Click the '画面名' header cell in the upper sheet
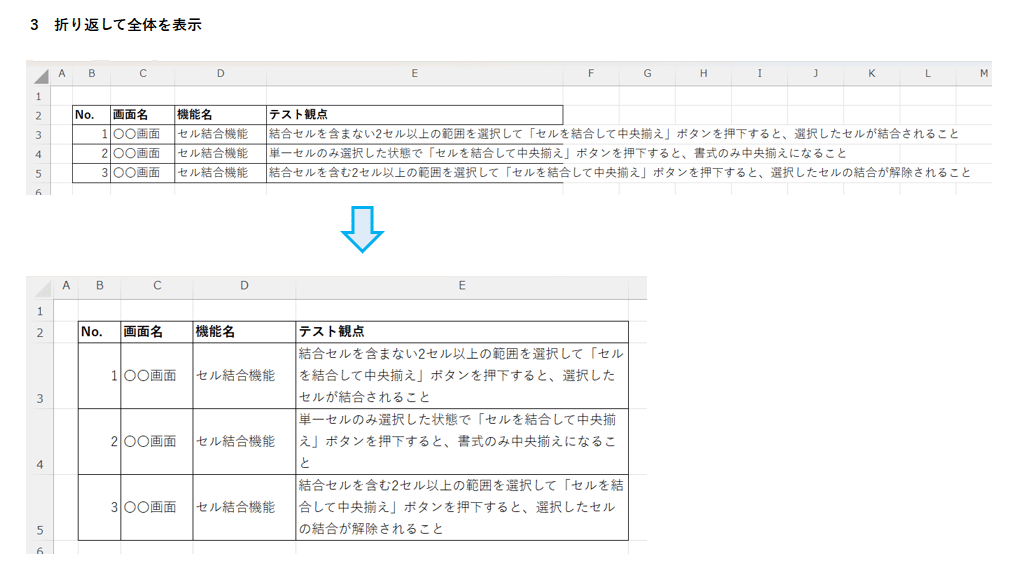This screenshot has width=1022, height=567. click(x=143, y=115)
